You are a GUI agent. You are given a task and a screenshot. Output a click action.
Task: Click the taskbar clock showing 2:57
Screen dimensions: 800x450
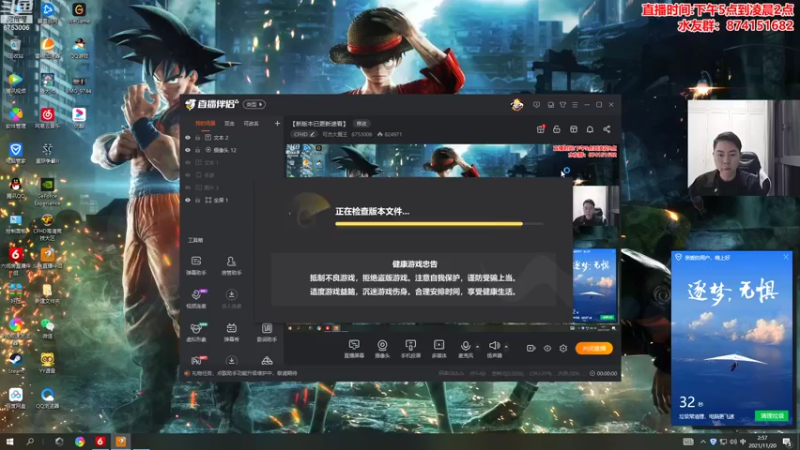[x=763, y=441]
